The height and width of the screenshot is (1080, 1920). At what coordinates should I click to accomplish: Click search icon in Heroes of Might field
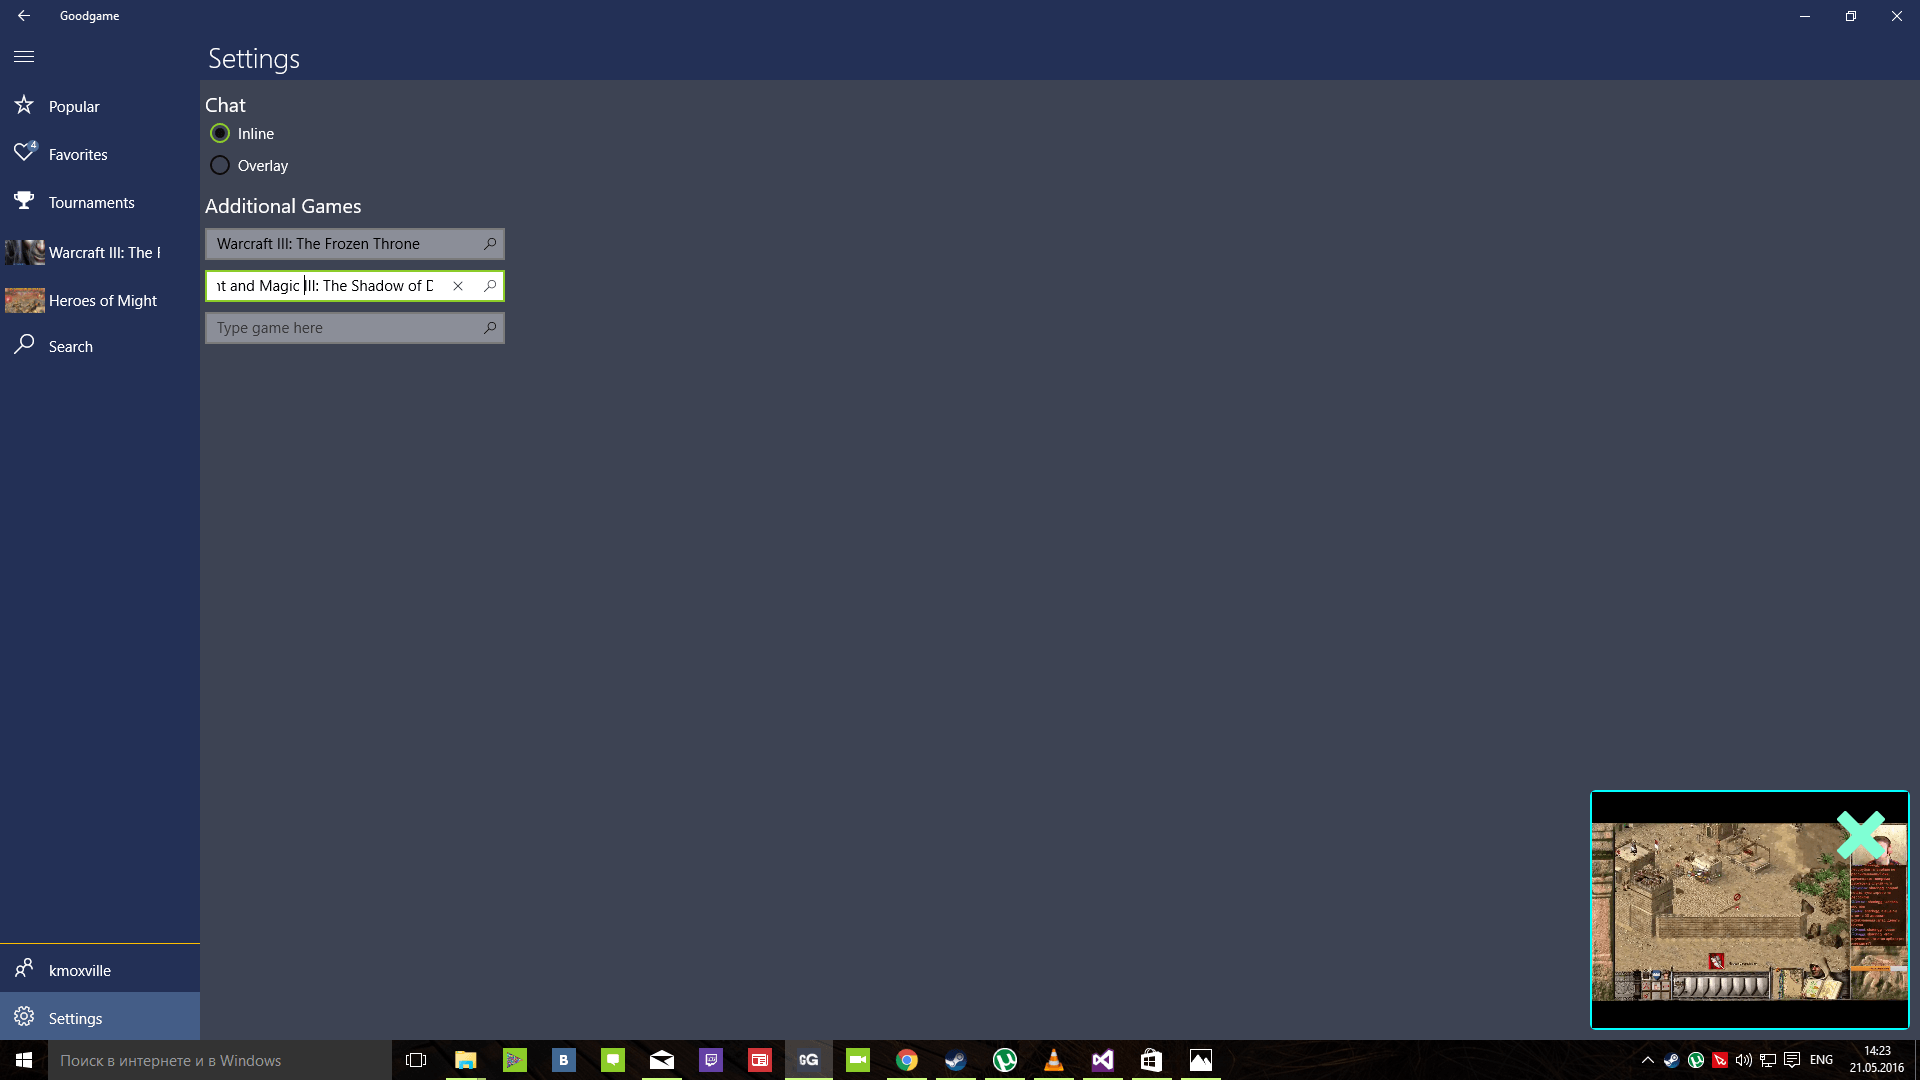click(x=490, y=286)
